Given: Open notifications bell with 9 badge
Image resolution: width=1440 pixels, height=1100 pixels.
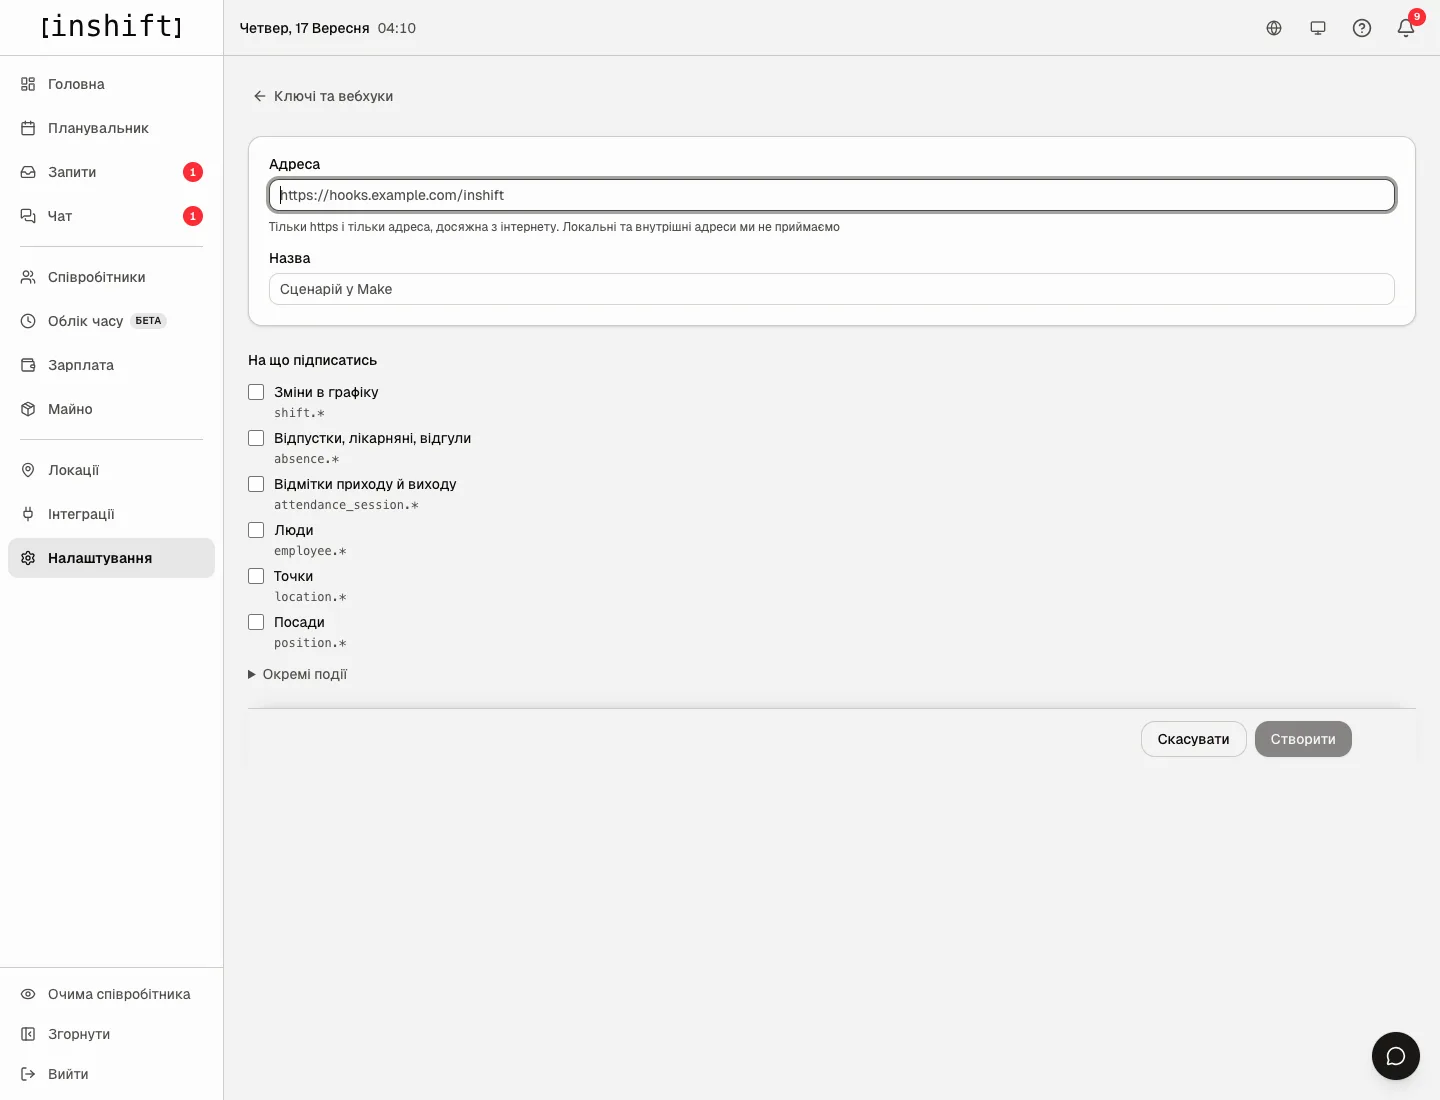Looking at the screenshot, I should pyautogui.click(x=1406, y=28).
